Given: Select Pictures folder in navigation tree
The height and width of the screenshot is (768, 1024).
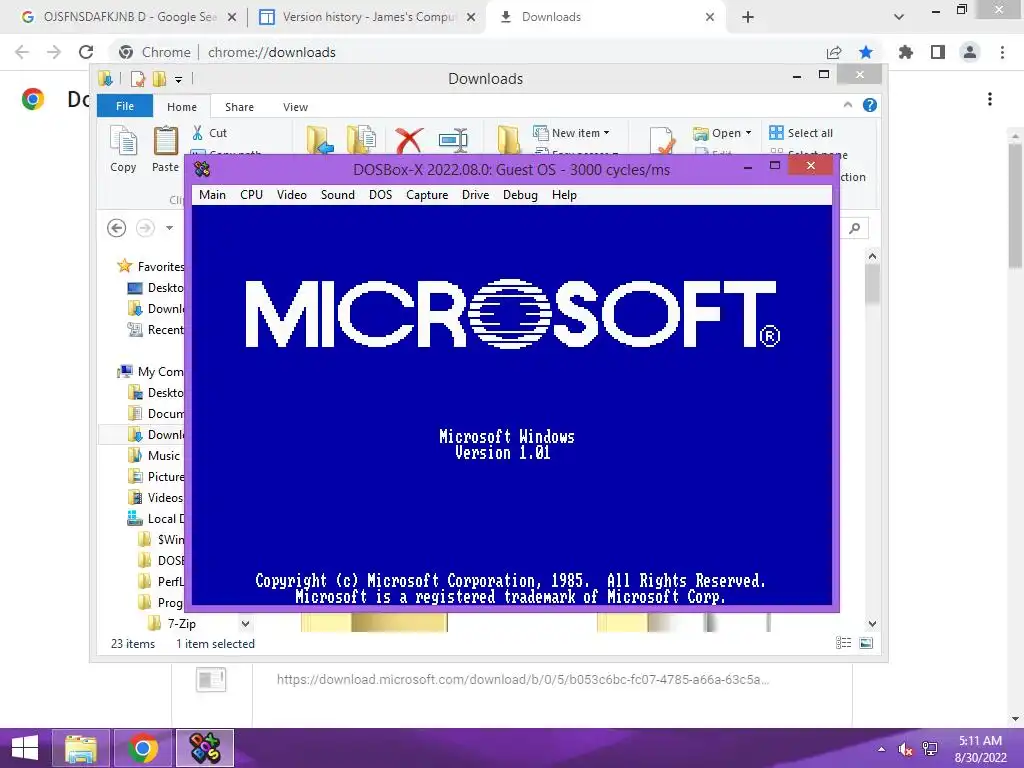Looking at the screenshot, I should (x=156, y=477).
